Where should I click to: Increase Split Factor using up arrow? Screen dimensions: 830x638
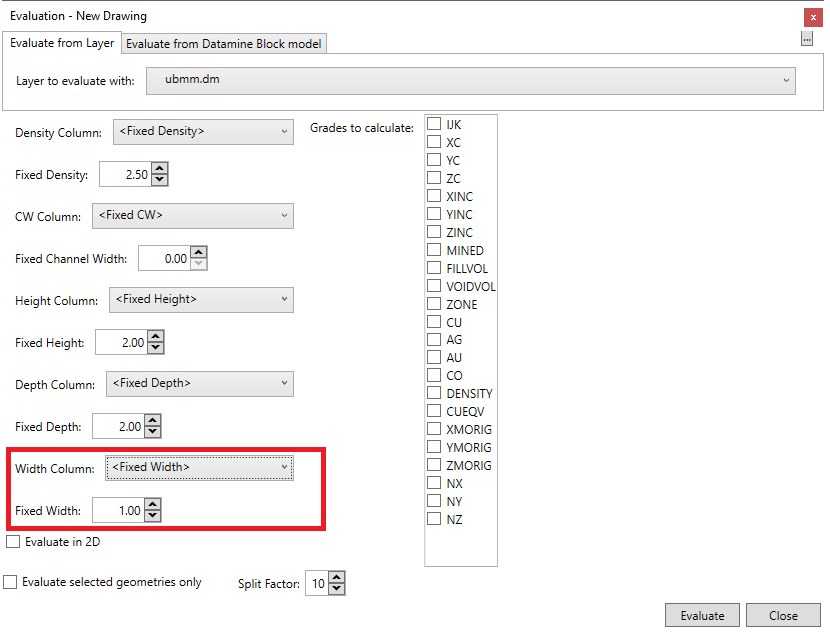[336, 578]
